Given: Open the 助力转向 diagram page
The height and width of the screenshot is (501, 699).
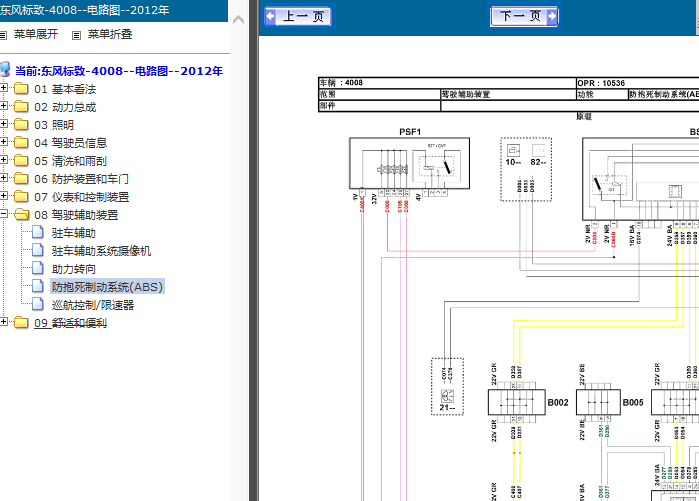Looking at the screenshot, I should point(74,269).
